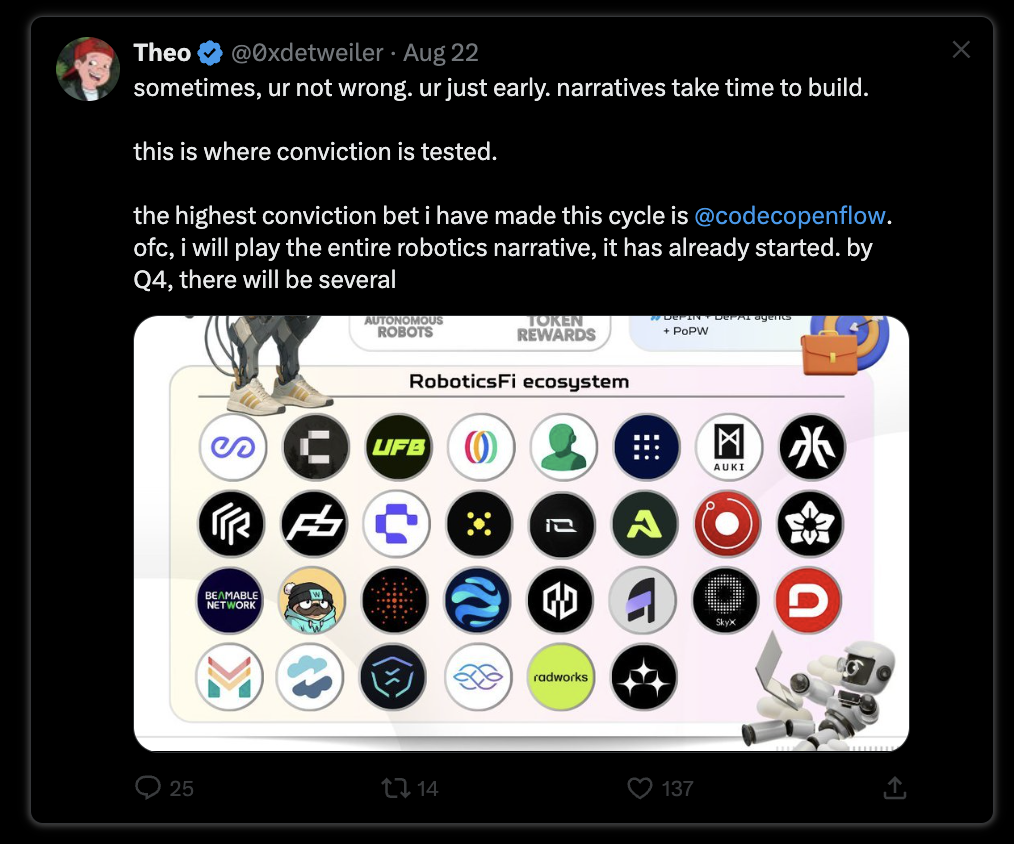The image size is (1014, 844).
Task: Click the Theo display name
Action: pos(162,53)
